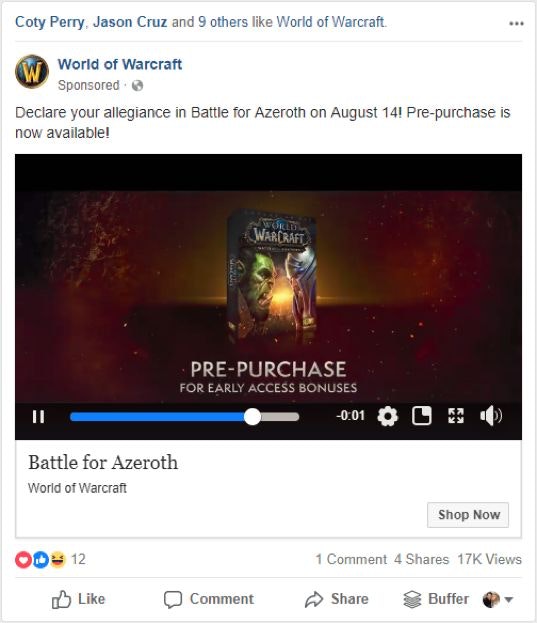Pop out video to picture-in-picture
The height and width of the screenshot is (623, 537).
point(421,416)
